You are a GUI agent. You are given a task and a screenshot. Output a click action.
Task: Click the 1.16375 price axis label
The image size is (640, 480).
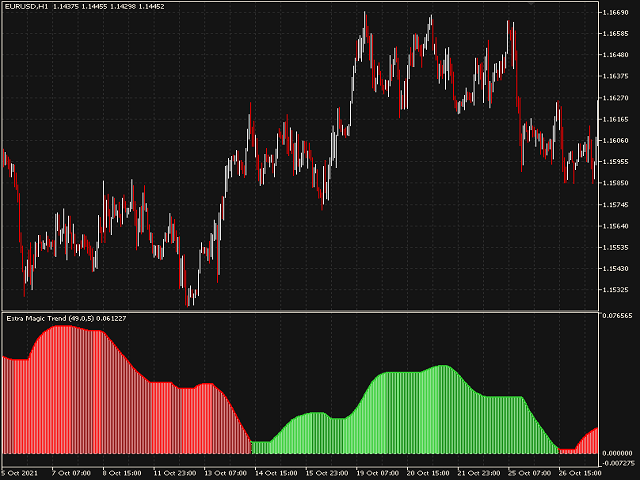click(x=616, y=76)
